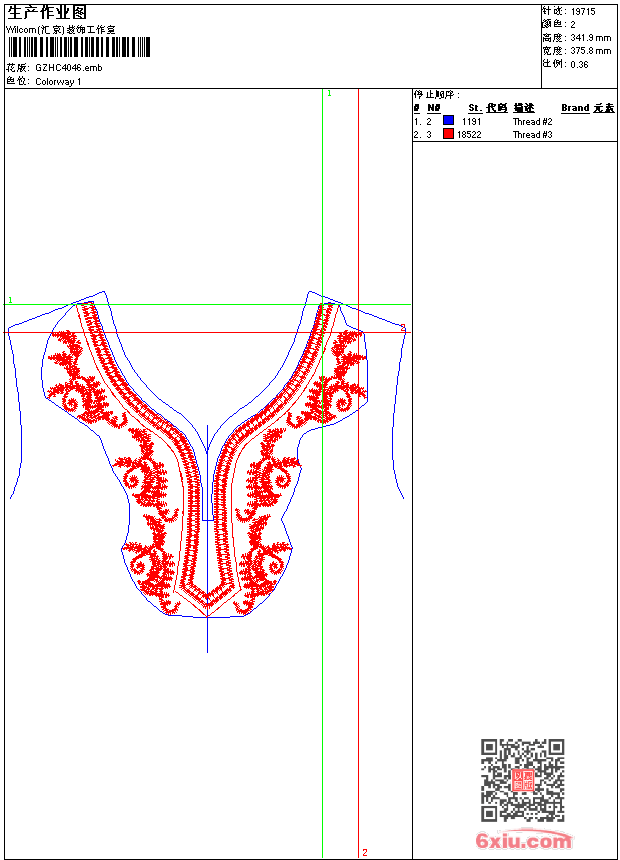Select the Thread #3 row description
Image resolution: width=620 pixels, height=860 pixels.
tap(532, 135)
